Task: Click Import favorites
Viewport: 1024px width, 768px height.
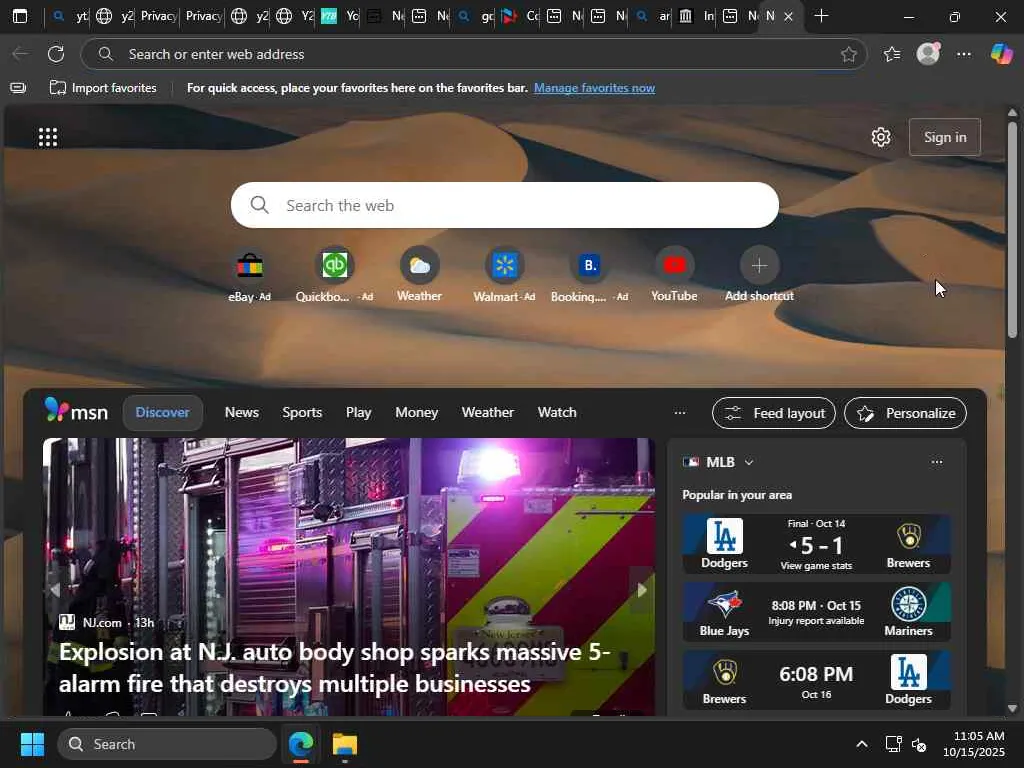Action: point(104,88)
